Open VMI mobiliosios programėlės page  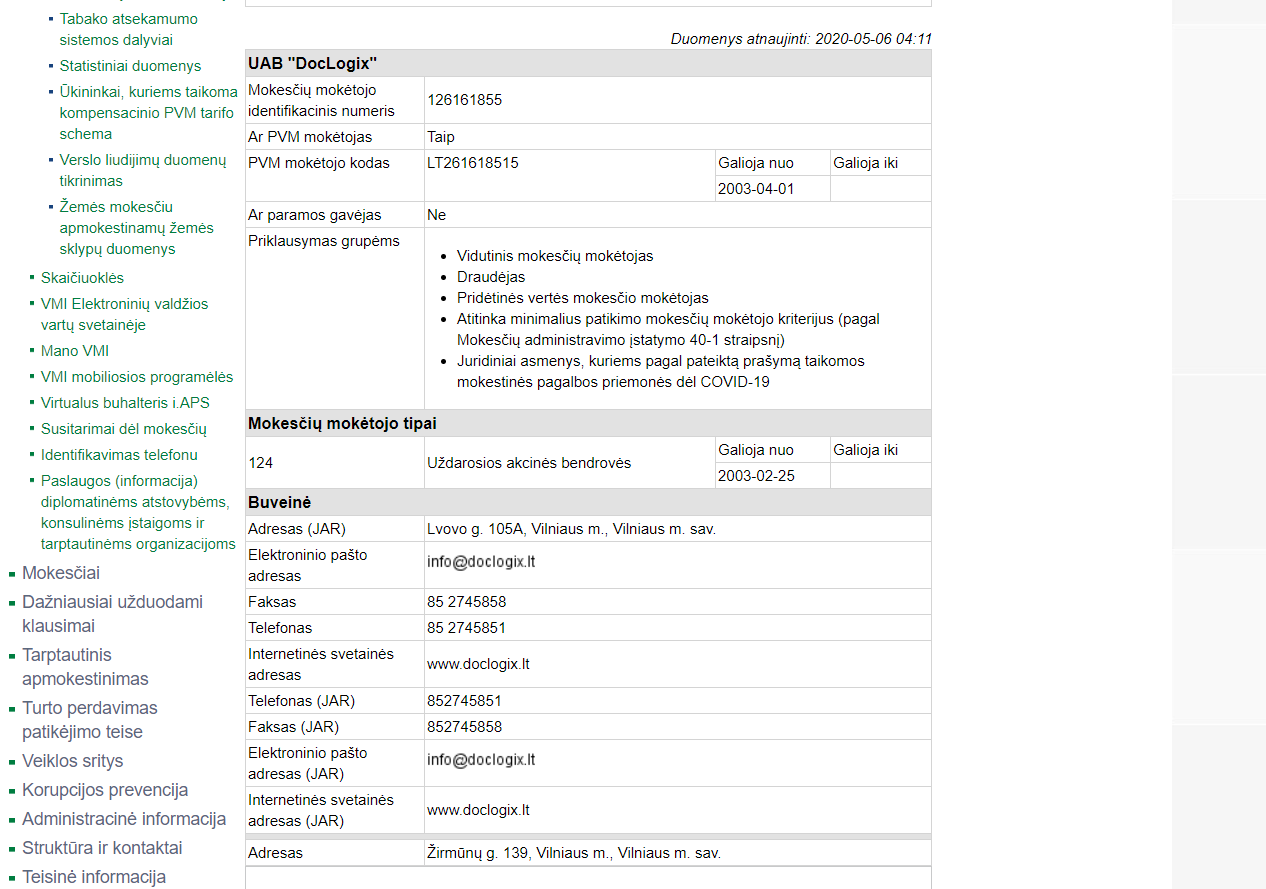(x=137, y=377)
